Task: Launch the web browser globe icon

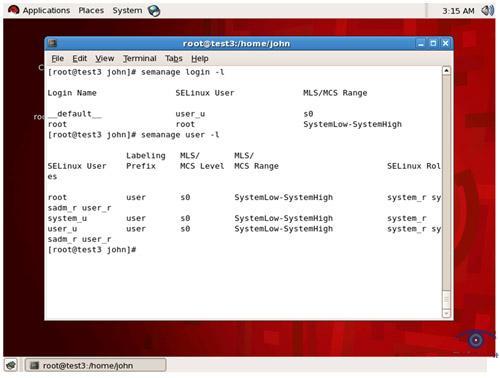Action: point(154,11)
